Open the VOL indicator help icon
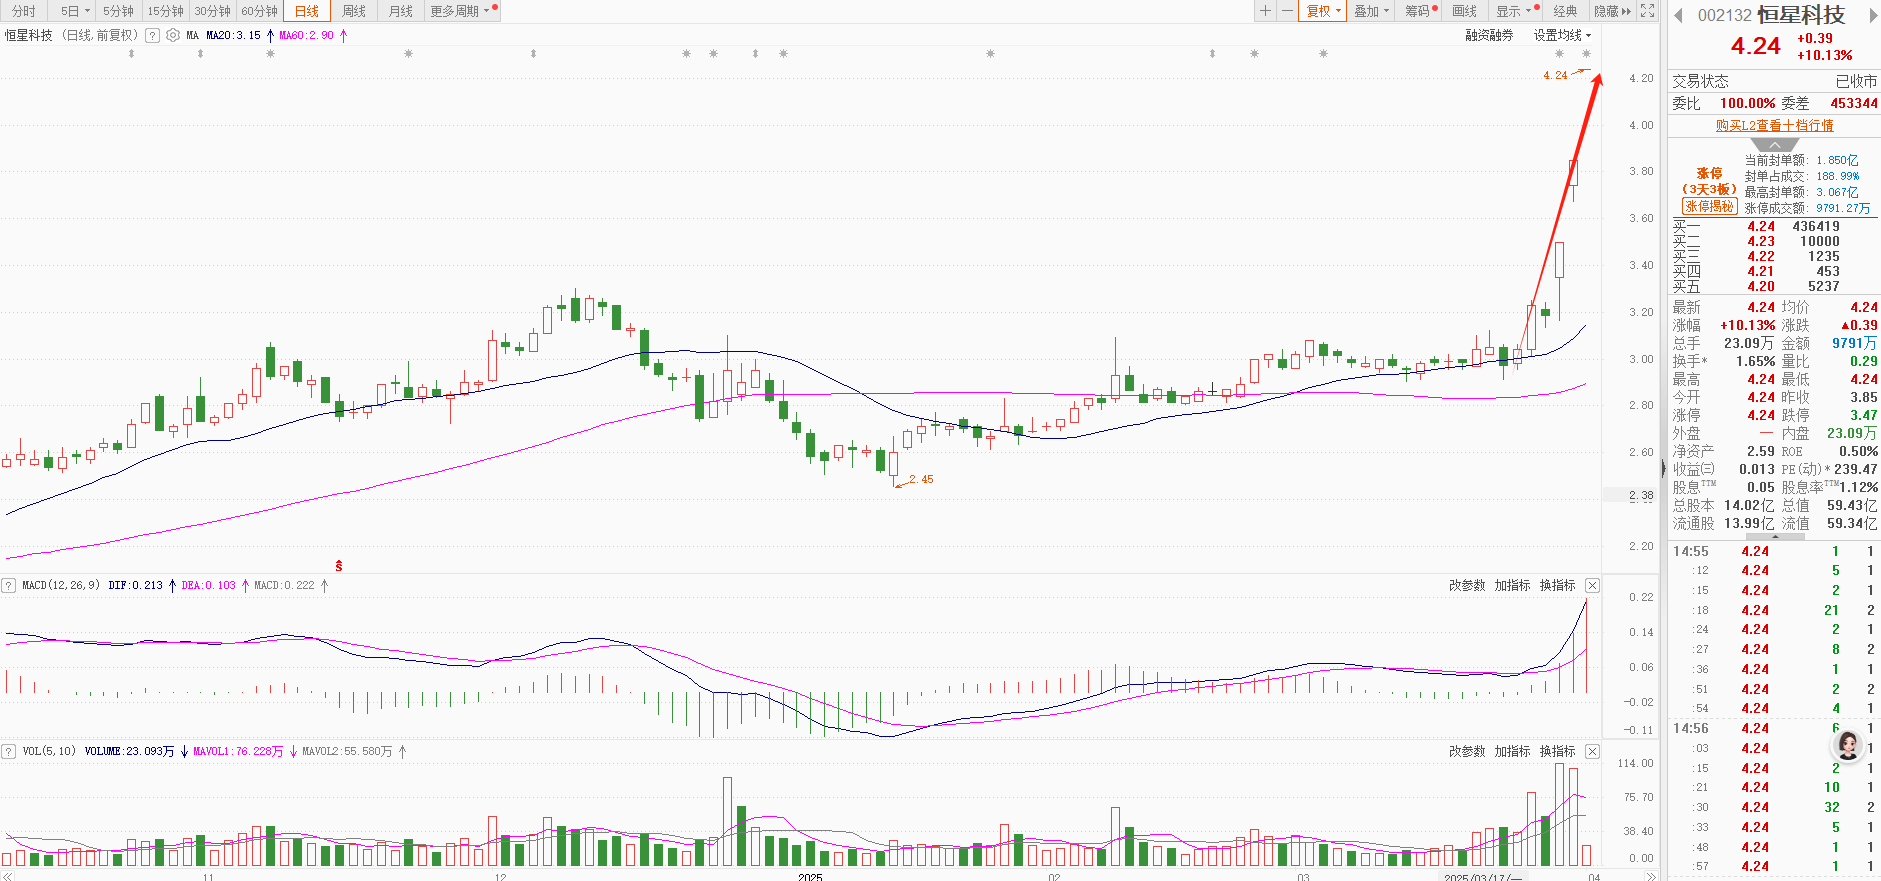This screenshot has width=1881, height=881. (8, 751)
